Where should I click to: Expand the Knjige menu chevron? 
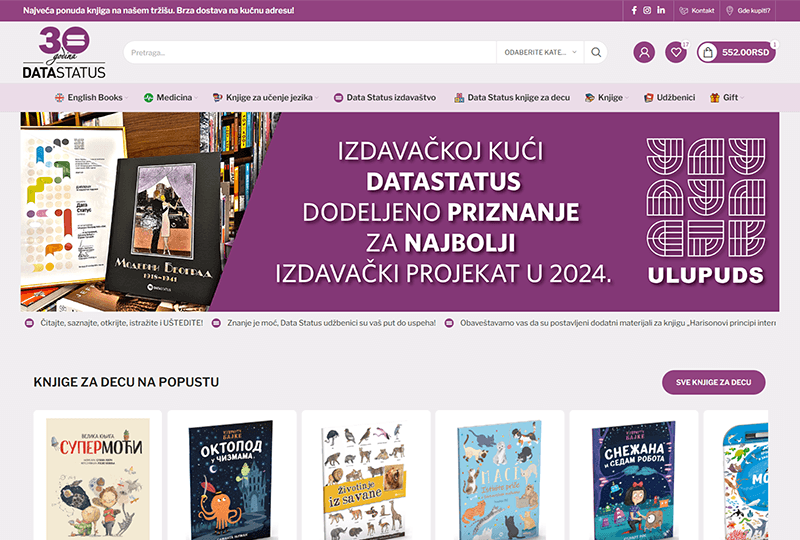coord(627,97)
